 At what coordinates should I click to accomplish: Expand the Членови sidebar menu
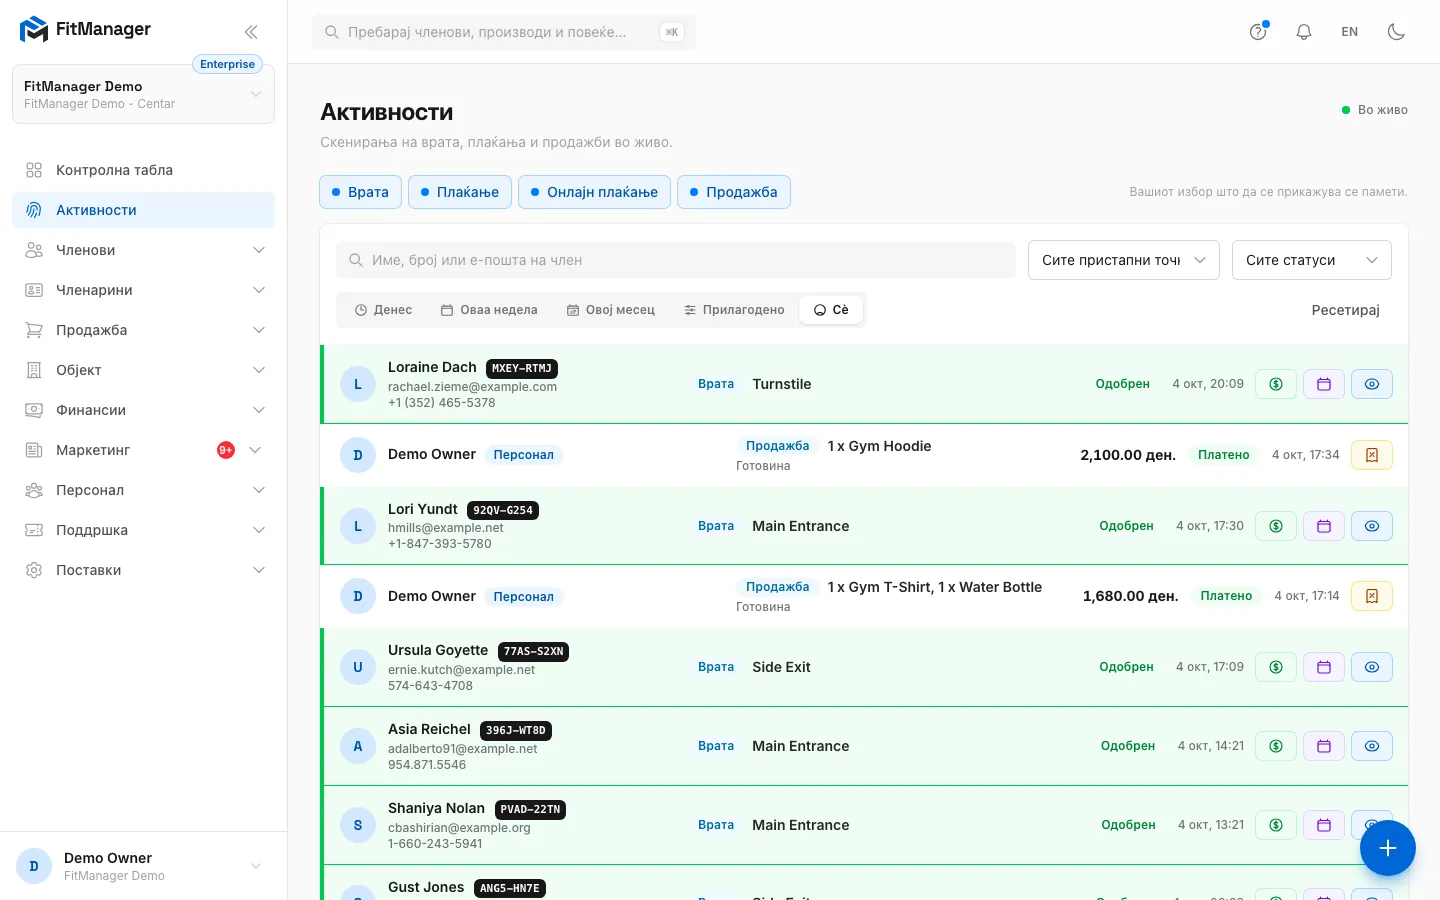click(x=144, y=250)
